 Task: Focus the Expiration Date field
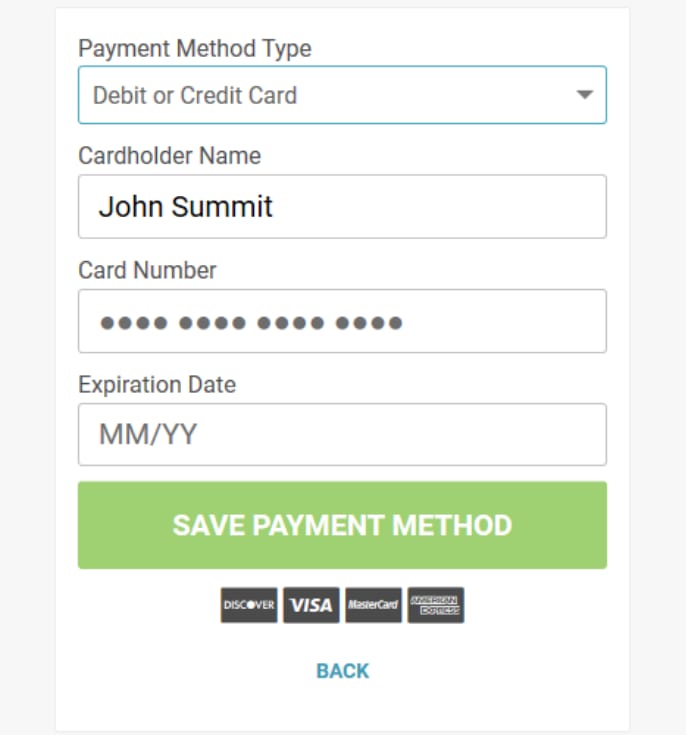point(342,435)
